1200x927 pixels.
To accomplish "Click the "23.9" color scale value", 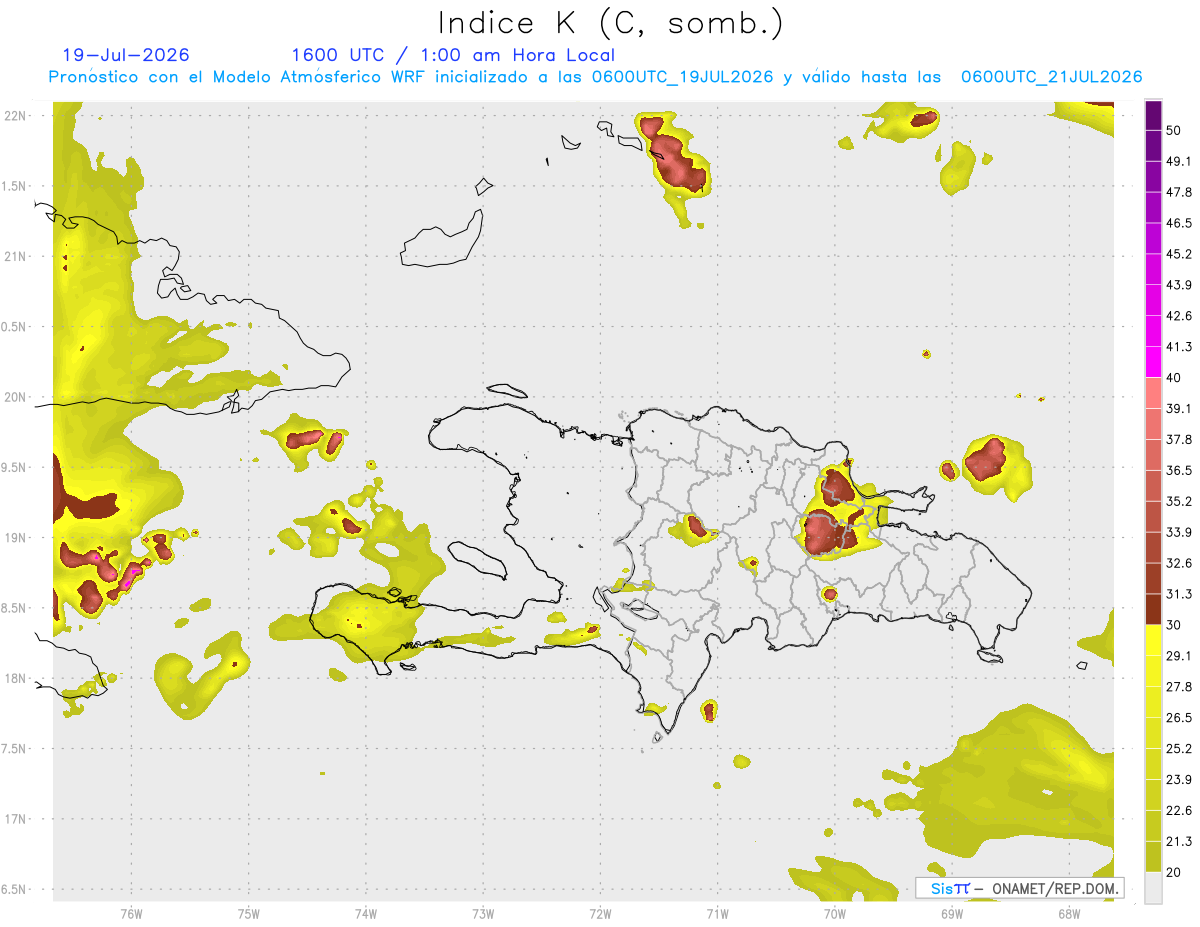I will pos(1180,780).
